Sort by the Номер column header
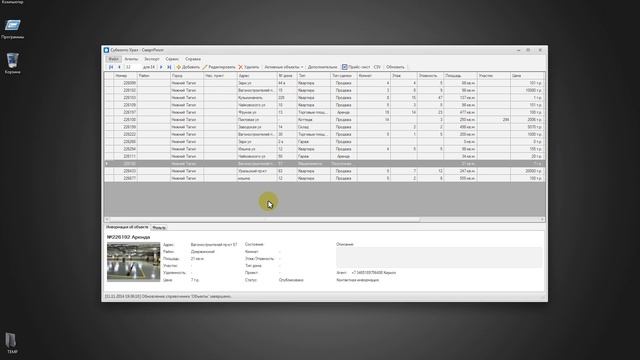The image size is (640, 360). [x=125, y=76]
